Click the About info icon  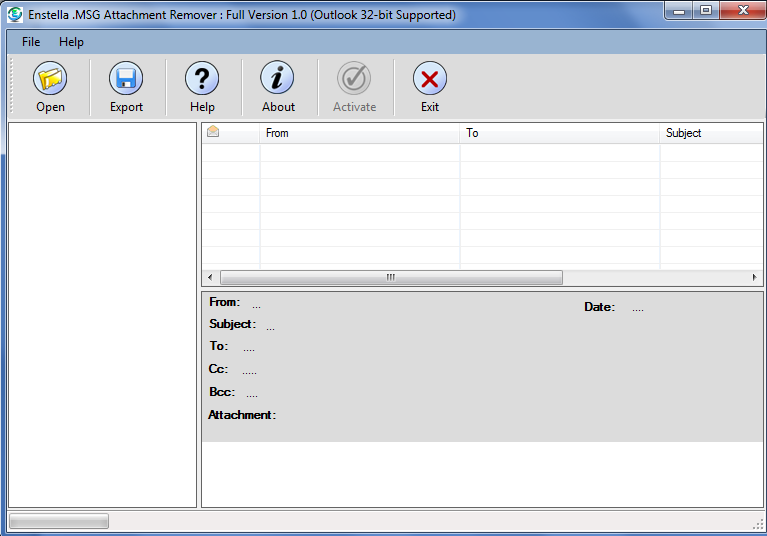coord(278,79)
